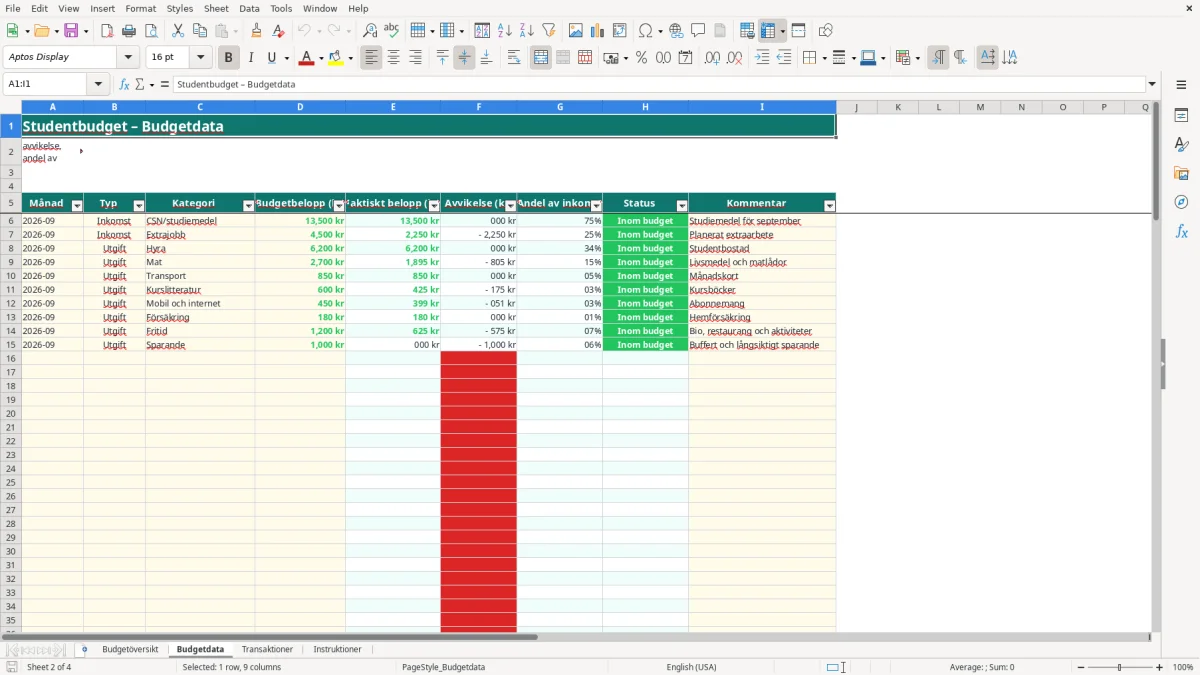Open the Kommentar column filter dropdown

829,205
